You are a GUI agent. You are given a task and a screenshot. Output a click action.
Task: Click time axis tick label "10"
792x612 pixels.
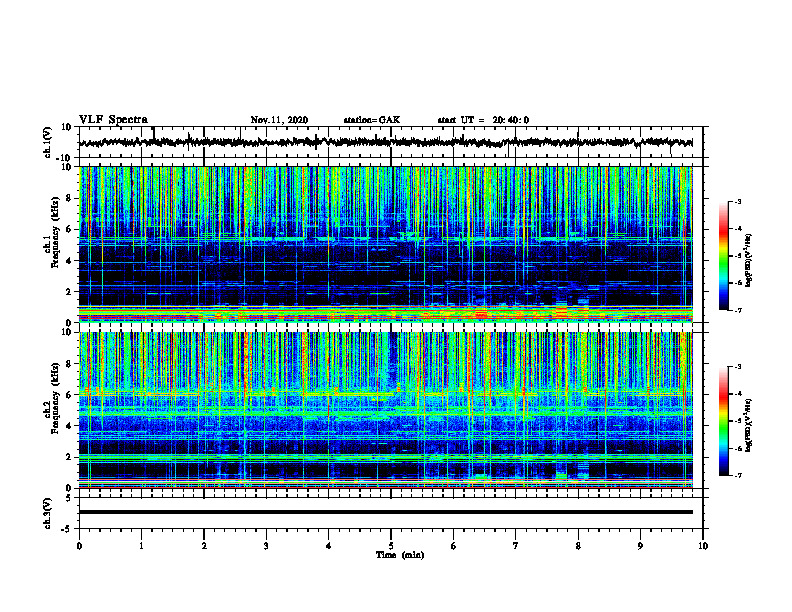click(703, 546)
